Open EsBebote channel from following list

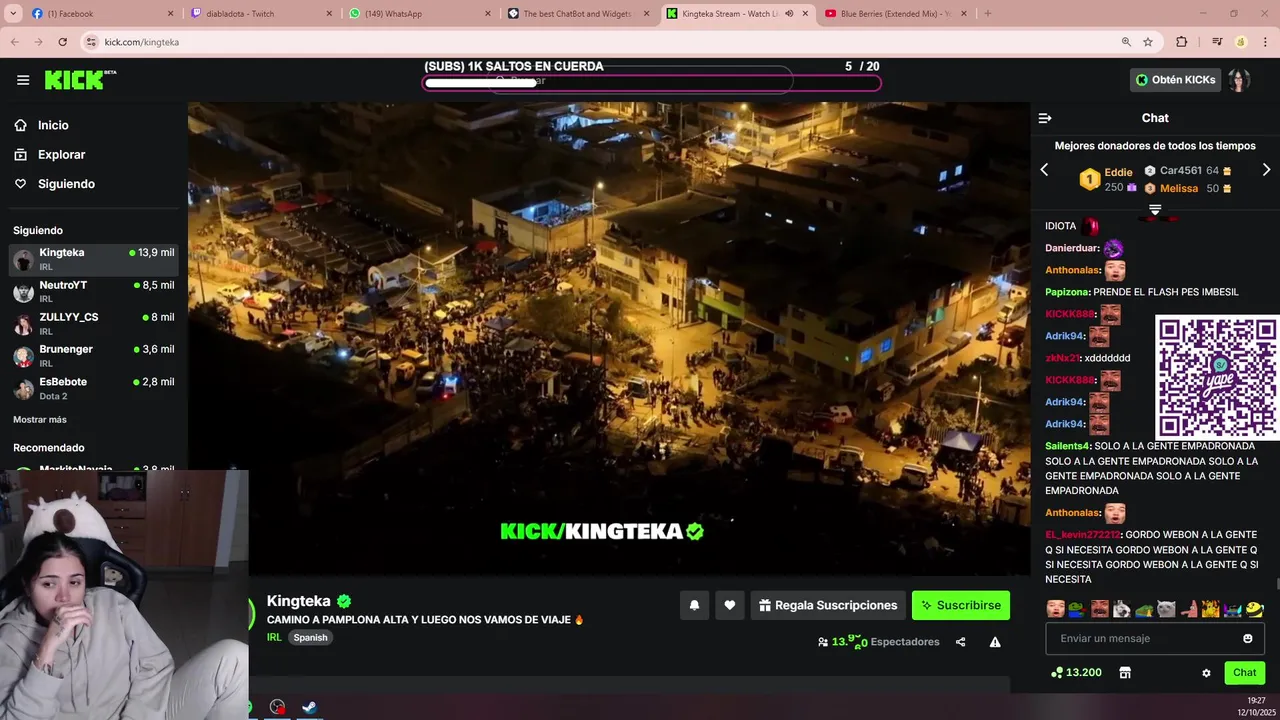point(94,388)
